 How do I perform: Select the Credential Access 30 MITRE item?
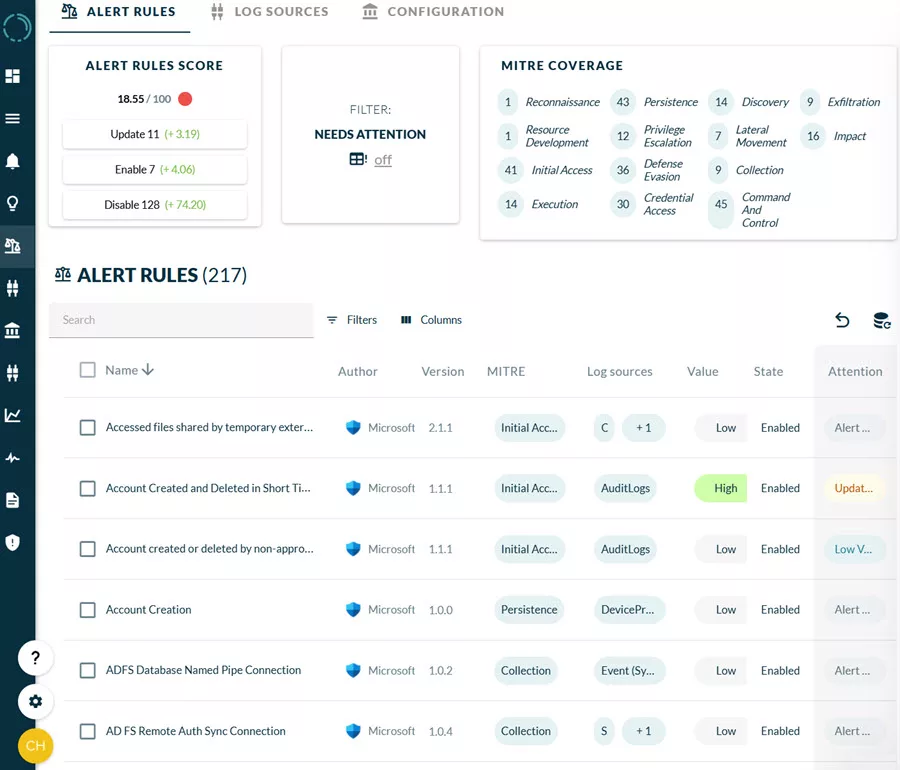[x=652, y=204]
